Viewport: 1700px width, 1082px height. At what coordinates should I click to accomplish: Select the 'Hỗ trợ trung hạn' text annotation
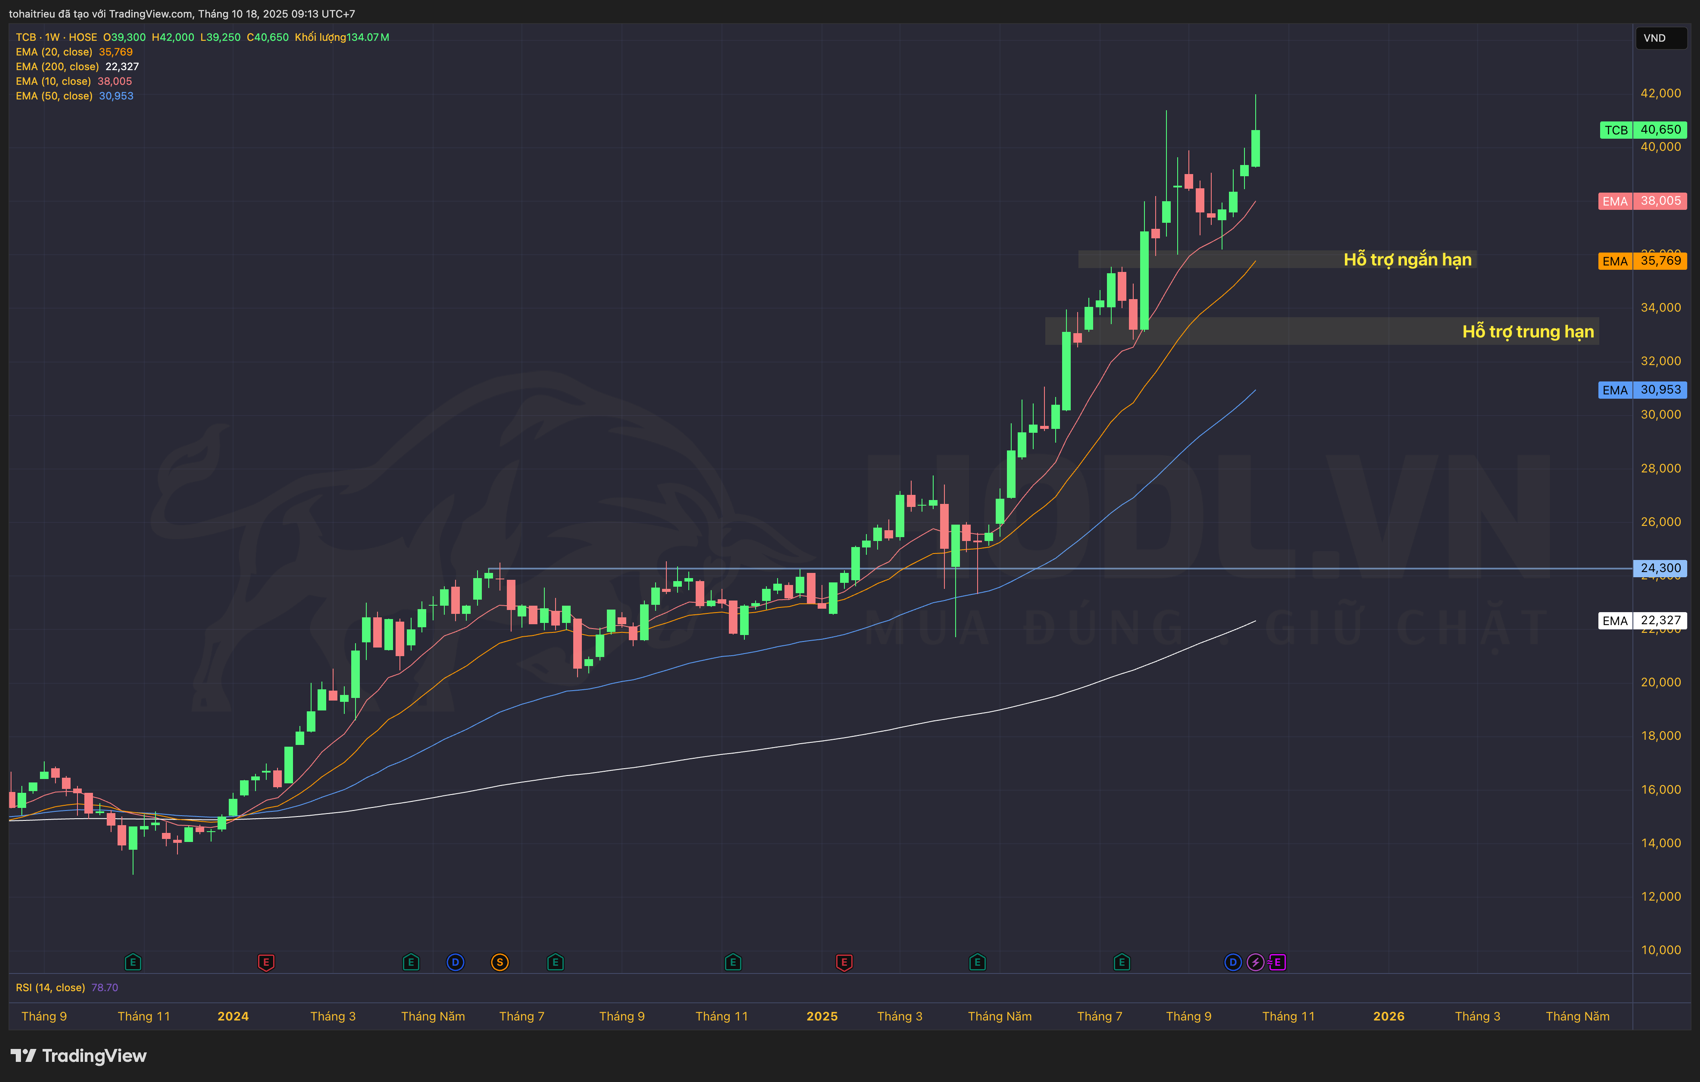(1527, 332)
